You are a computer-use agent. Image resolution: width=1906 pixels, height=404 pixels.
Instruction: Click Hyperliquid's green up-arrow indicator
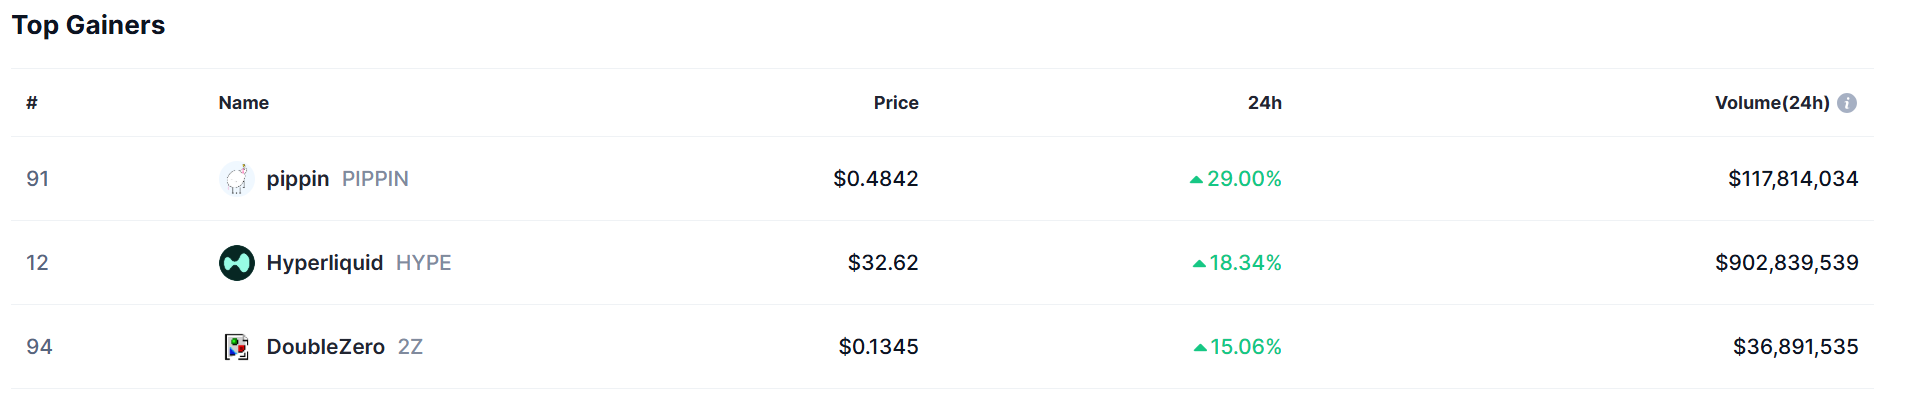[1199, 264]
